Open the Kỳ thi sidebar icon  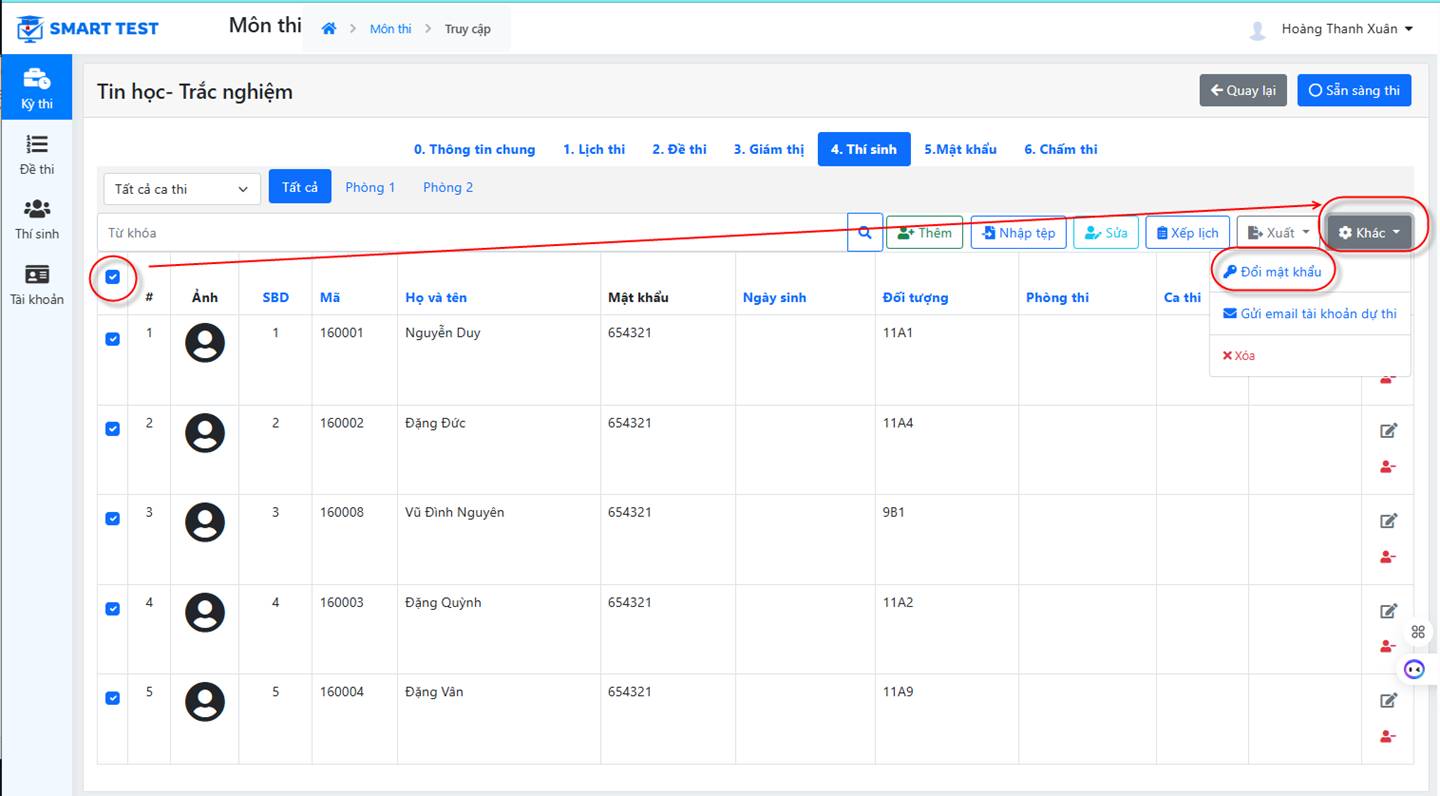(37, 88)
